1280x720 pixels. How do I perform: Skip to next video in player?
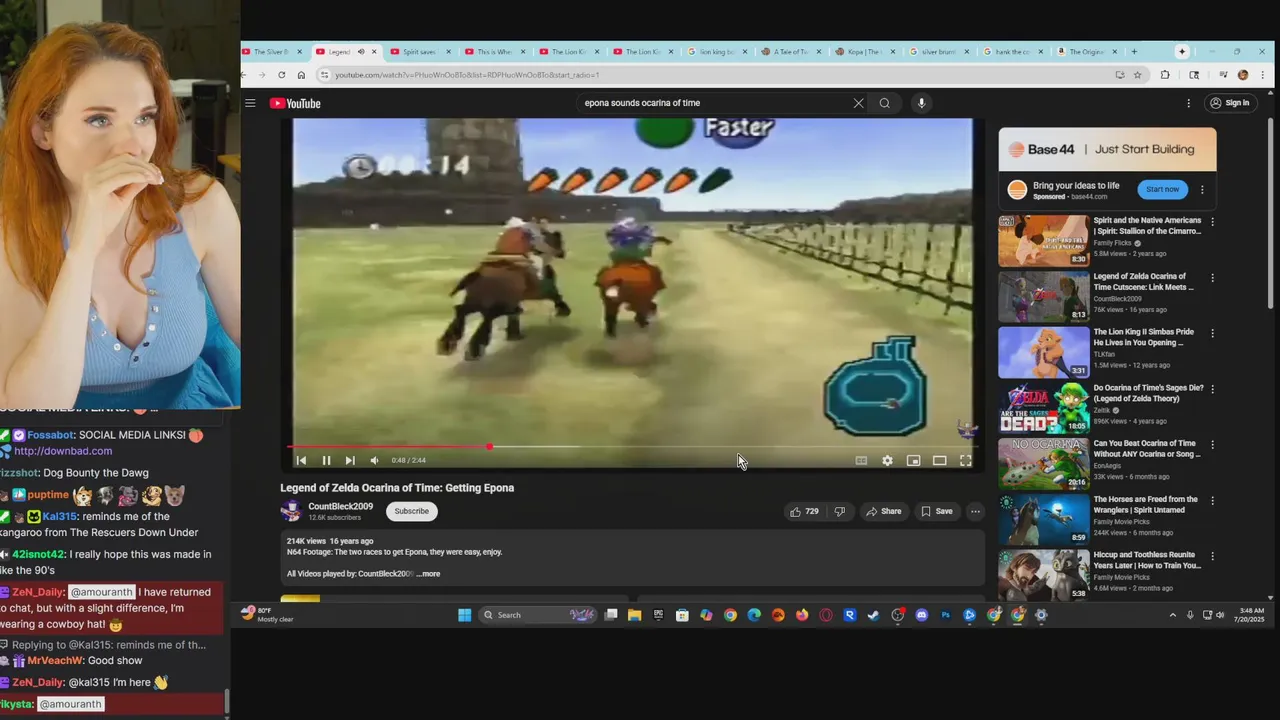click(x=350, y=460)
